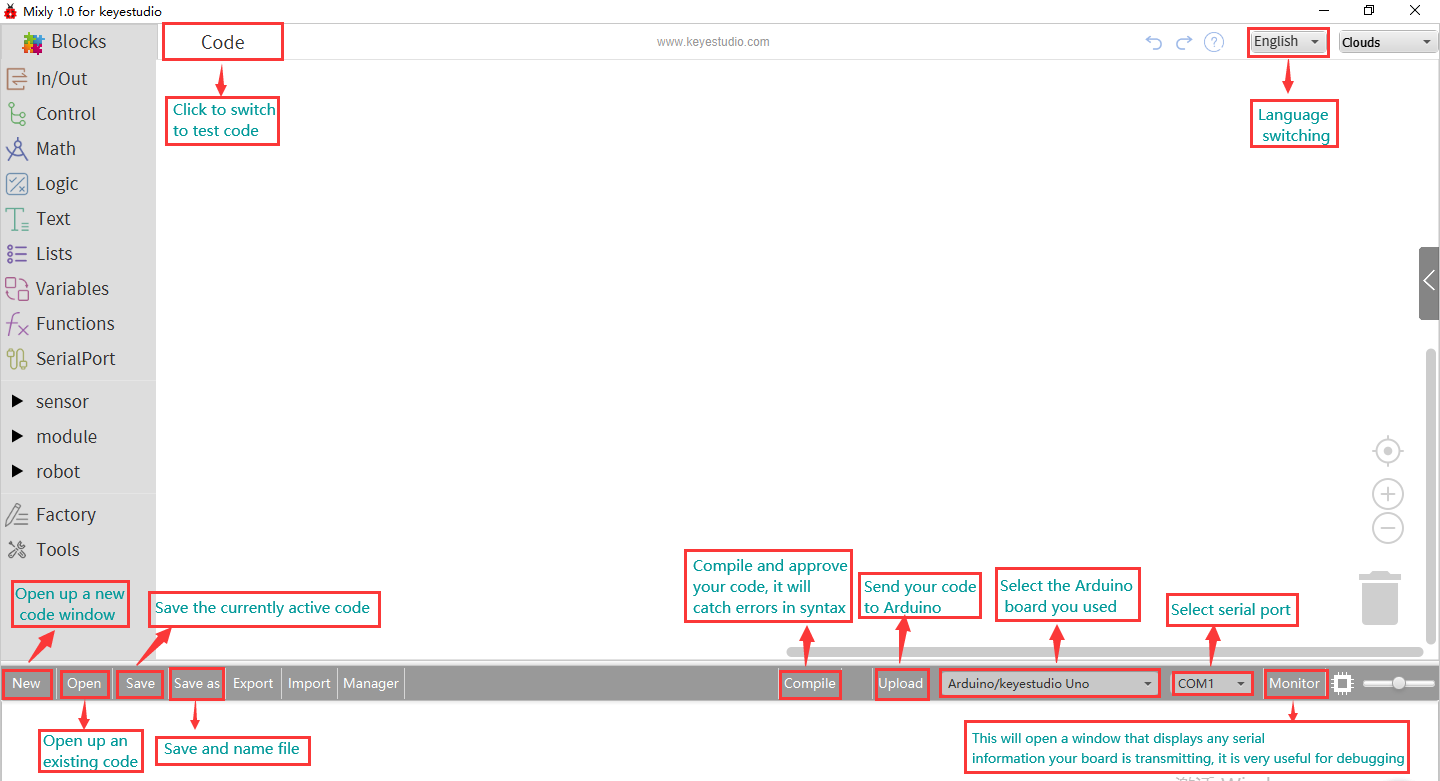Center the workspace with the crosshair icon
This screenshot has height=781, width=1440.
coord(1388,452)
